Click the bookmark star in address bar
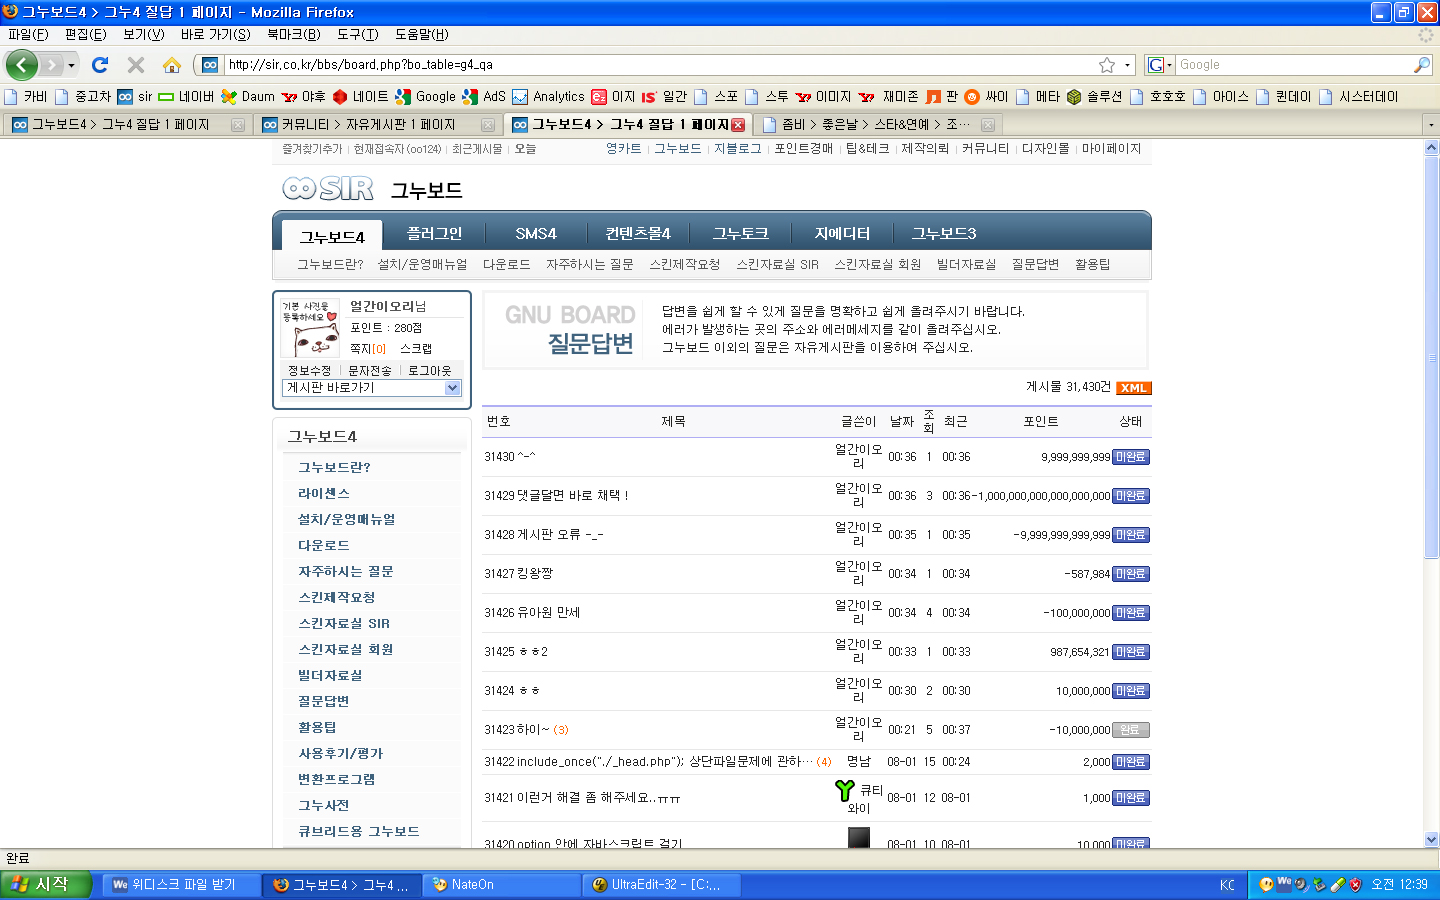This screenshot has width=1440, height=900. click(1107, 65)
